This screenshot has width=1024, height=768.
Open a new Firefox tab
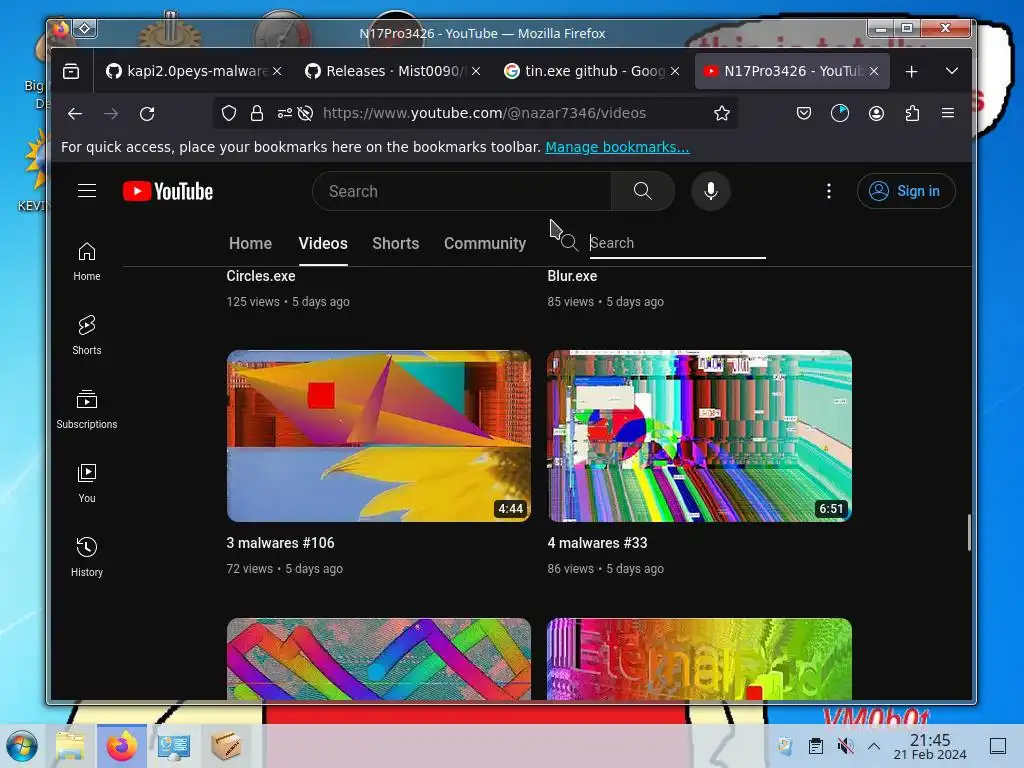point(912,71)
